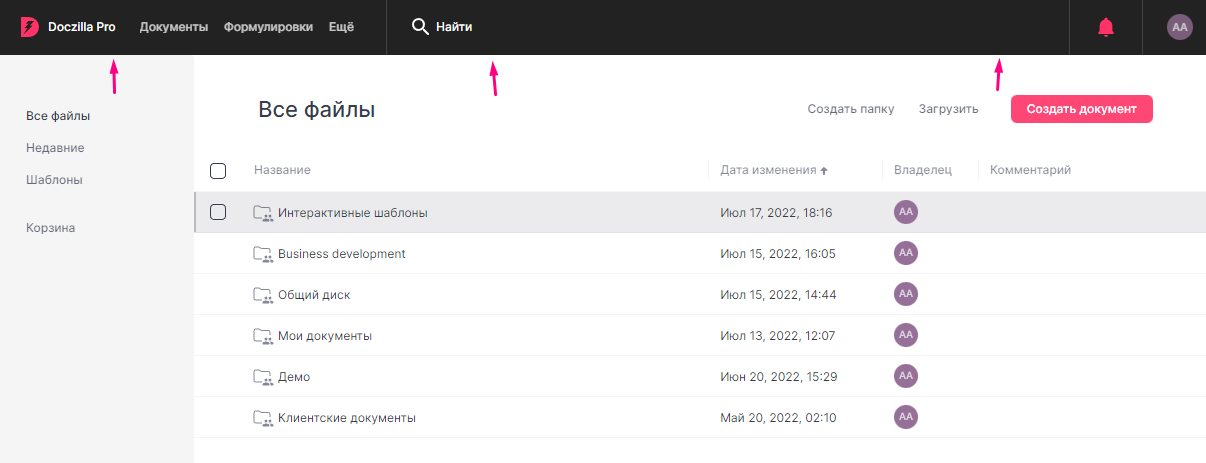Select Все файлы in sidebar
Image resolution: width=1206 pixels, height=463 pixels.
click(58, 116)
